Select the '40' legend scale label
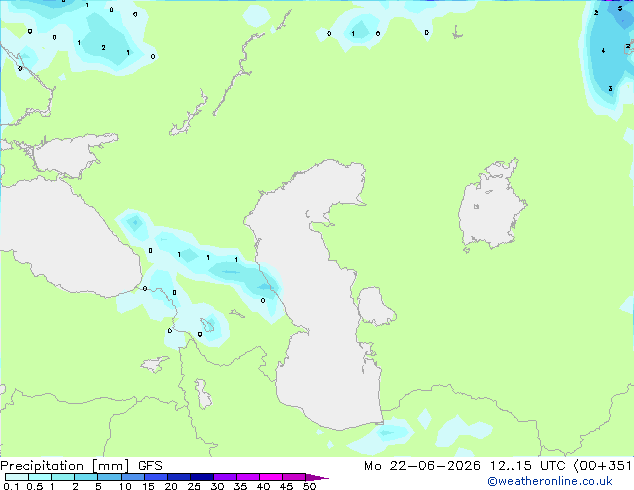634x490 pixels. (263, 486)
